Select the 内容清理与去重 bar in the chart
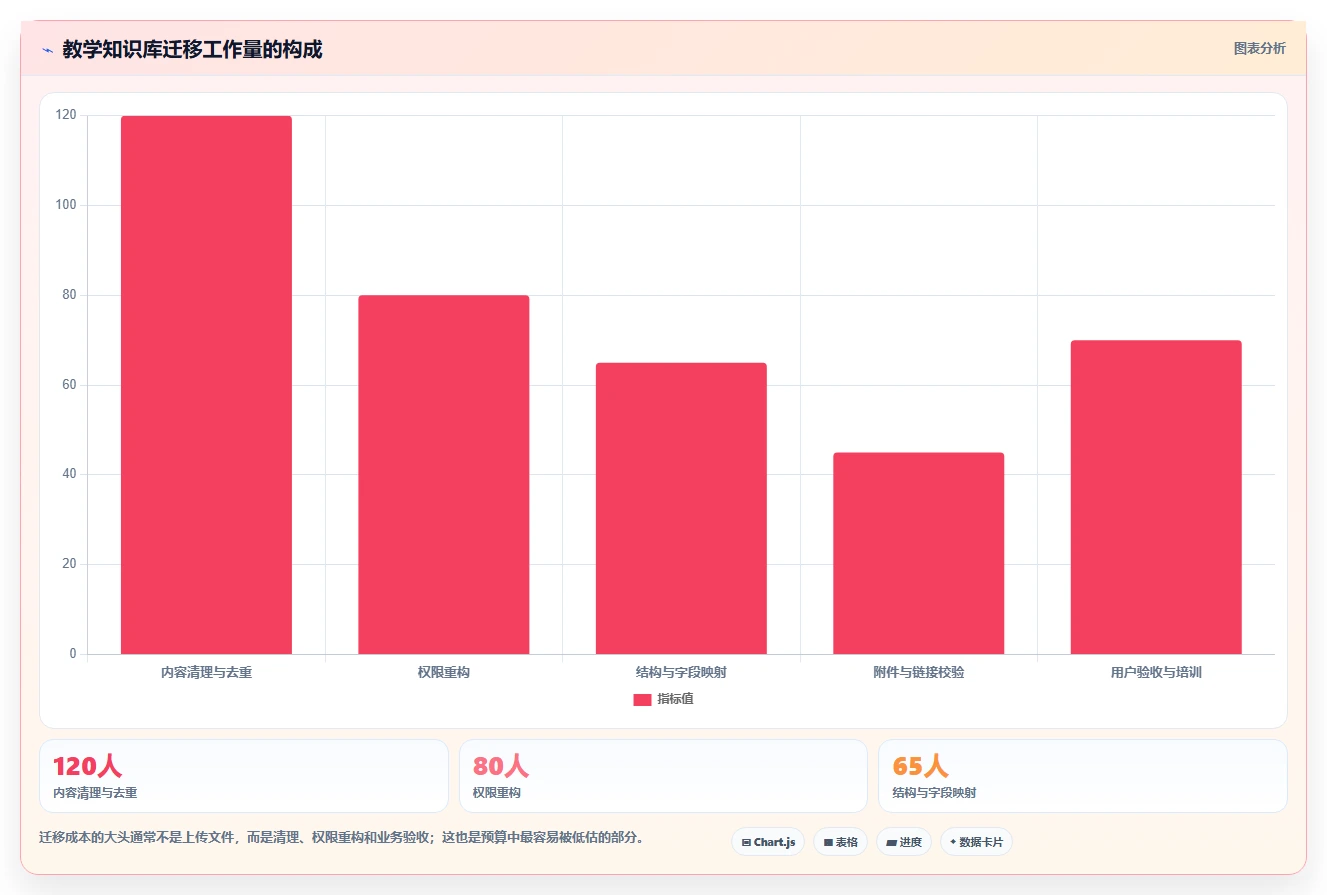The image size is (1327, 895). coord(206,385)
